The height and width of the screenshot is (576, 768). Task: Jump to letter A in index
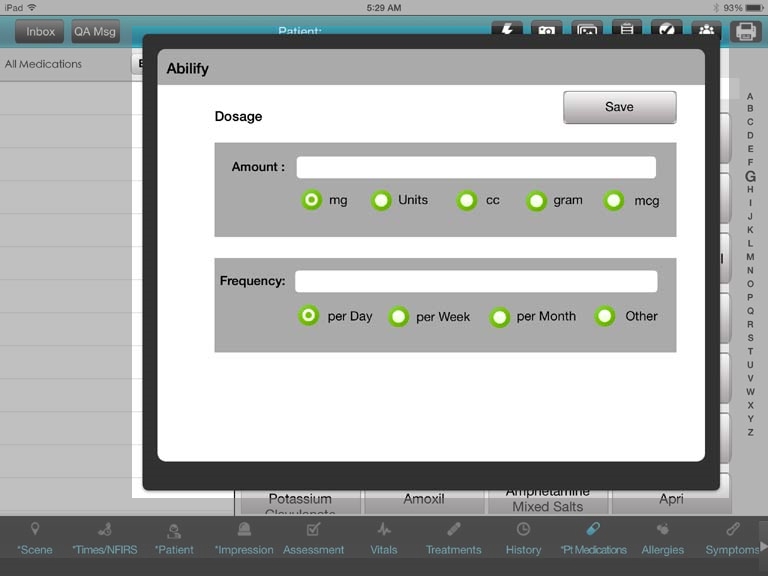pyautogui.click(x=750, y=96)
